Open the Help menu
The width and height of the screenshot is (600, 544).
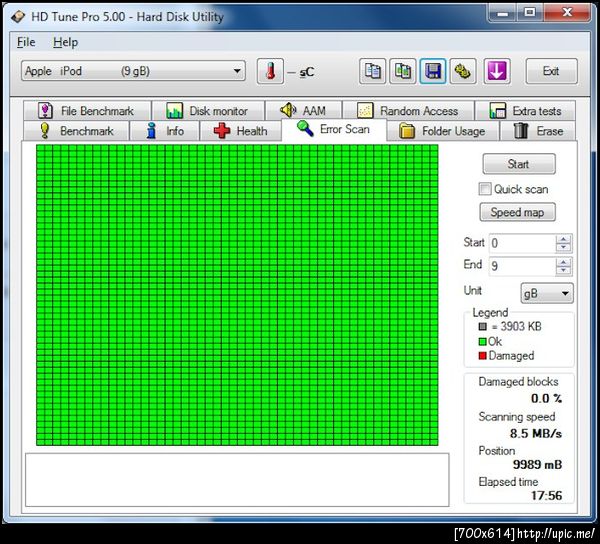click(x=65, y=42)
